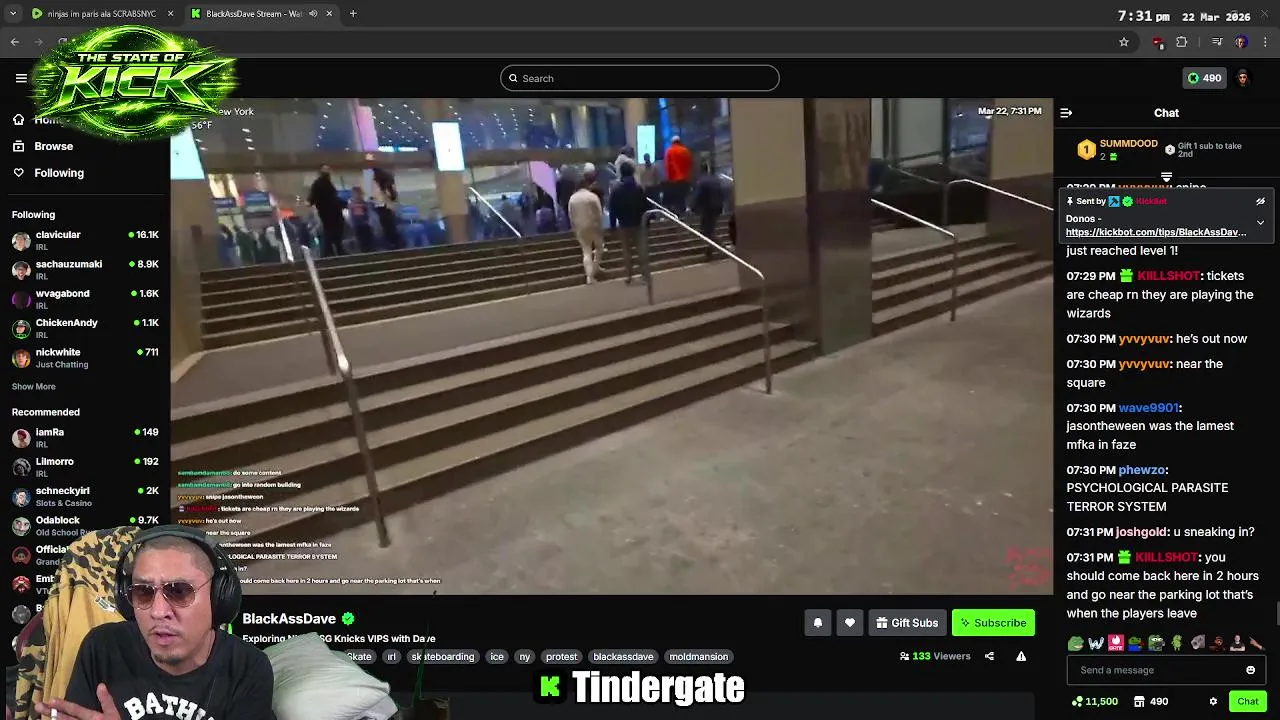Focus the Kick search box
This screenshot has width=1280, height=720.
640,78
